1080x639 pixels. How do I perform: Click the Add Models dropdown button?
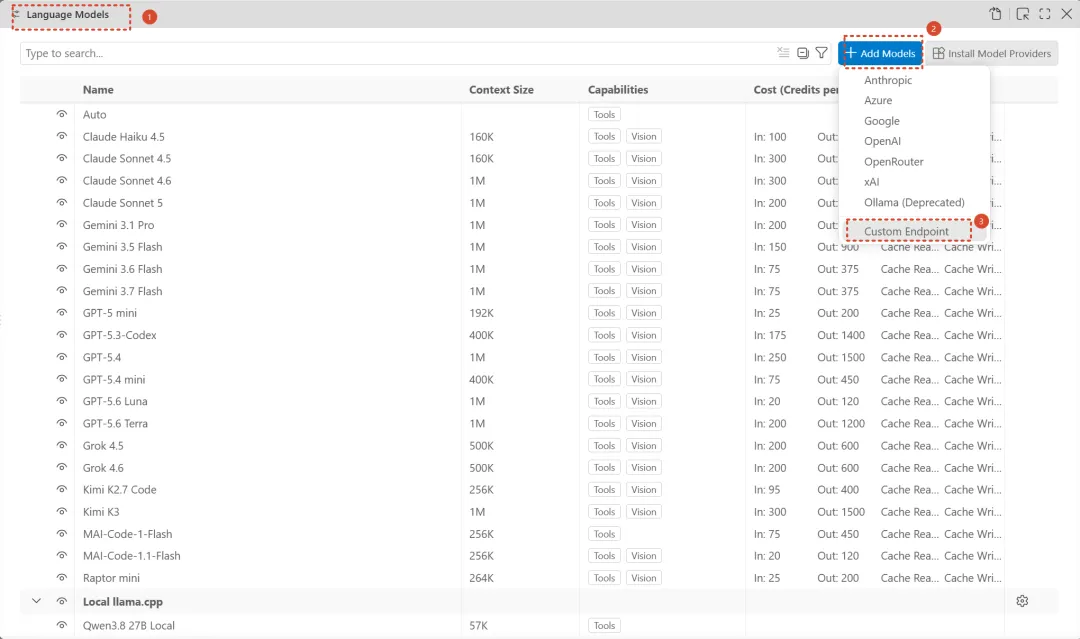click(881, 53)
